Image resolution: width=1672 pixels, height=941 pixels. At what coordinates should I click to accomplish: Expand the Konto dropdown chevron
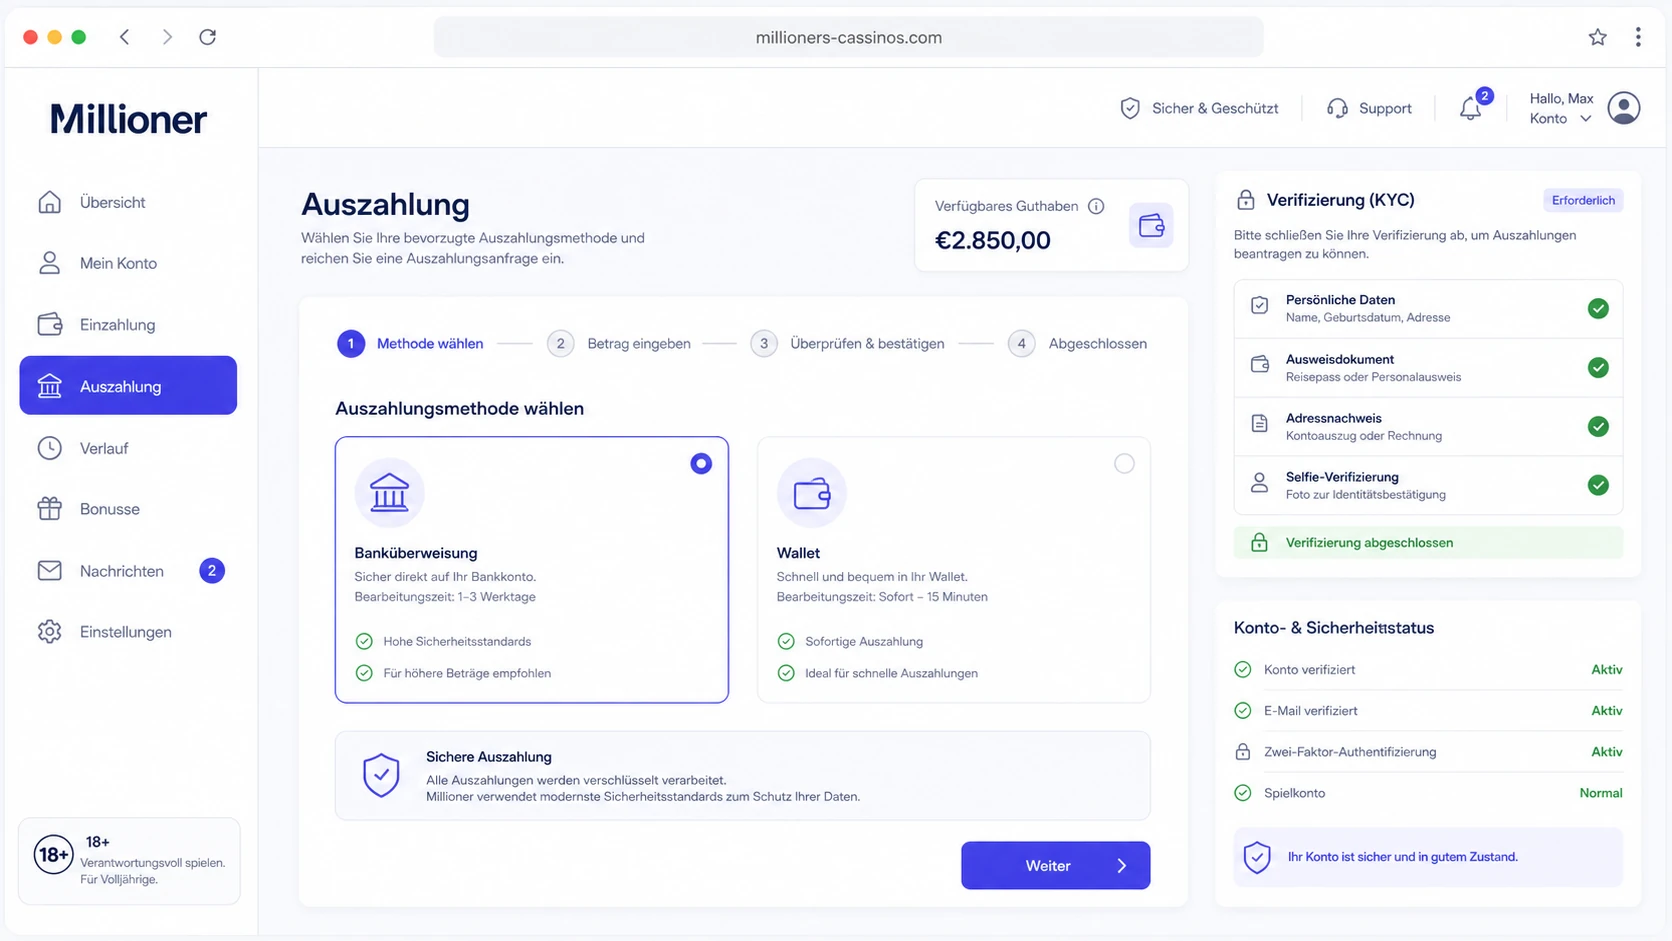[1586, 119]
